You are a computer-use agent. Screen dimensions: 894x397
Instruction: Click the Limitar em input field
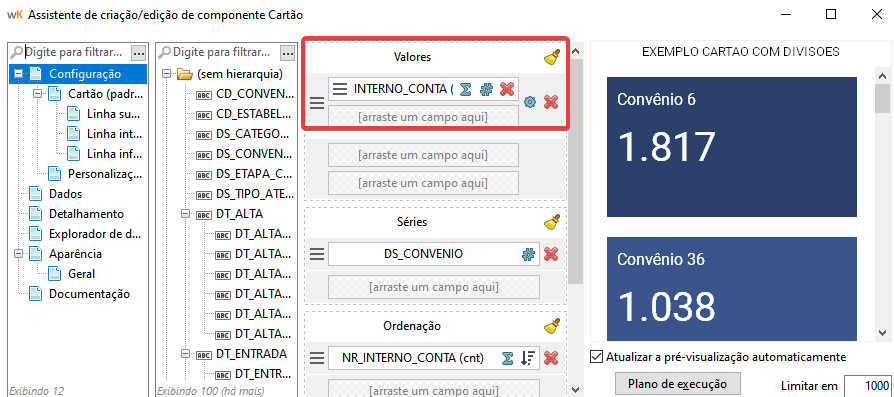click(867, 386)
